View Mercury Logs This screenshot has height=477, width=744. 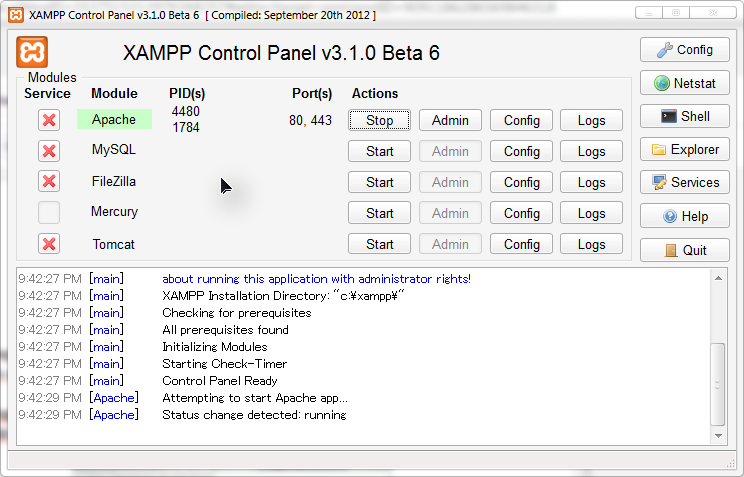591,213
